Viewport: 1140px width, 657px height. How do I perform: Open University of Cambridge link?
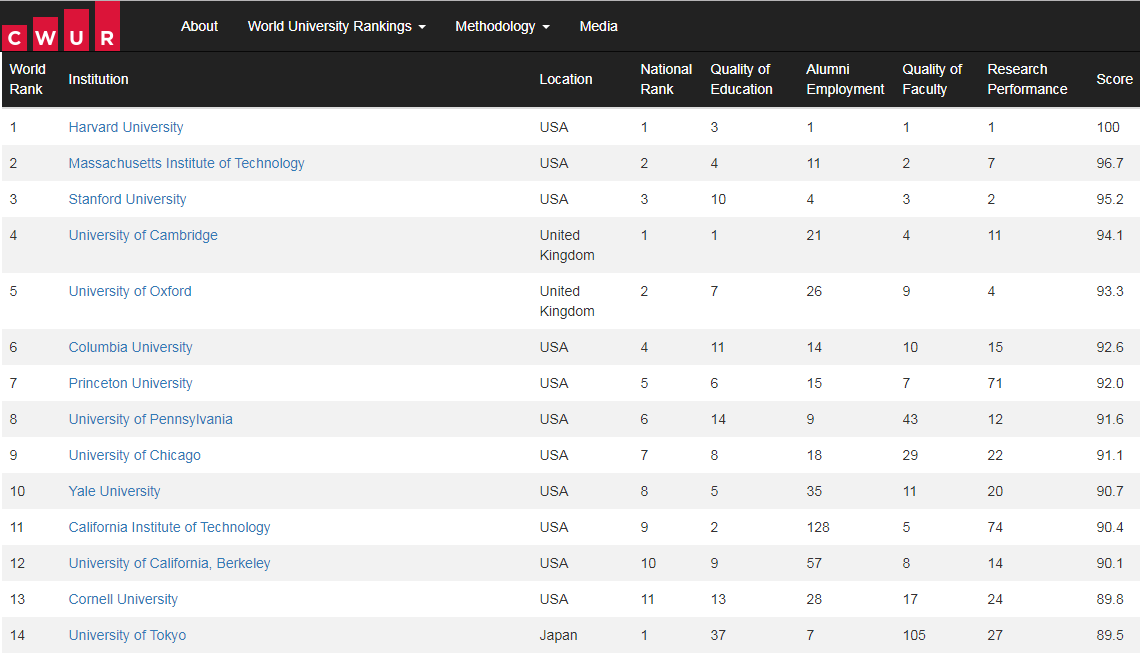click(143, 235)
